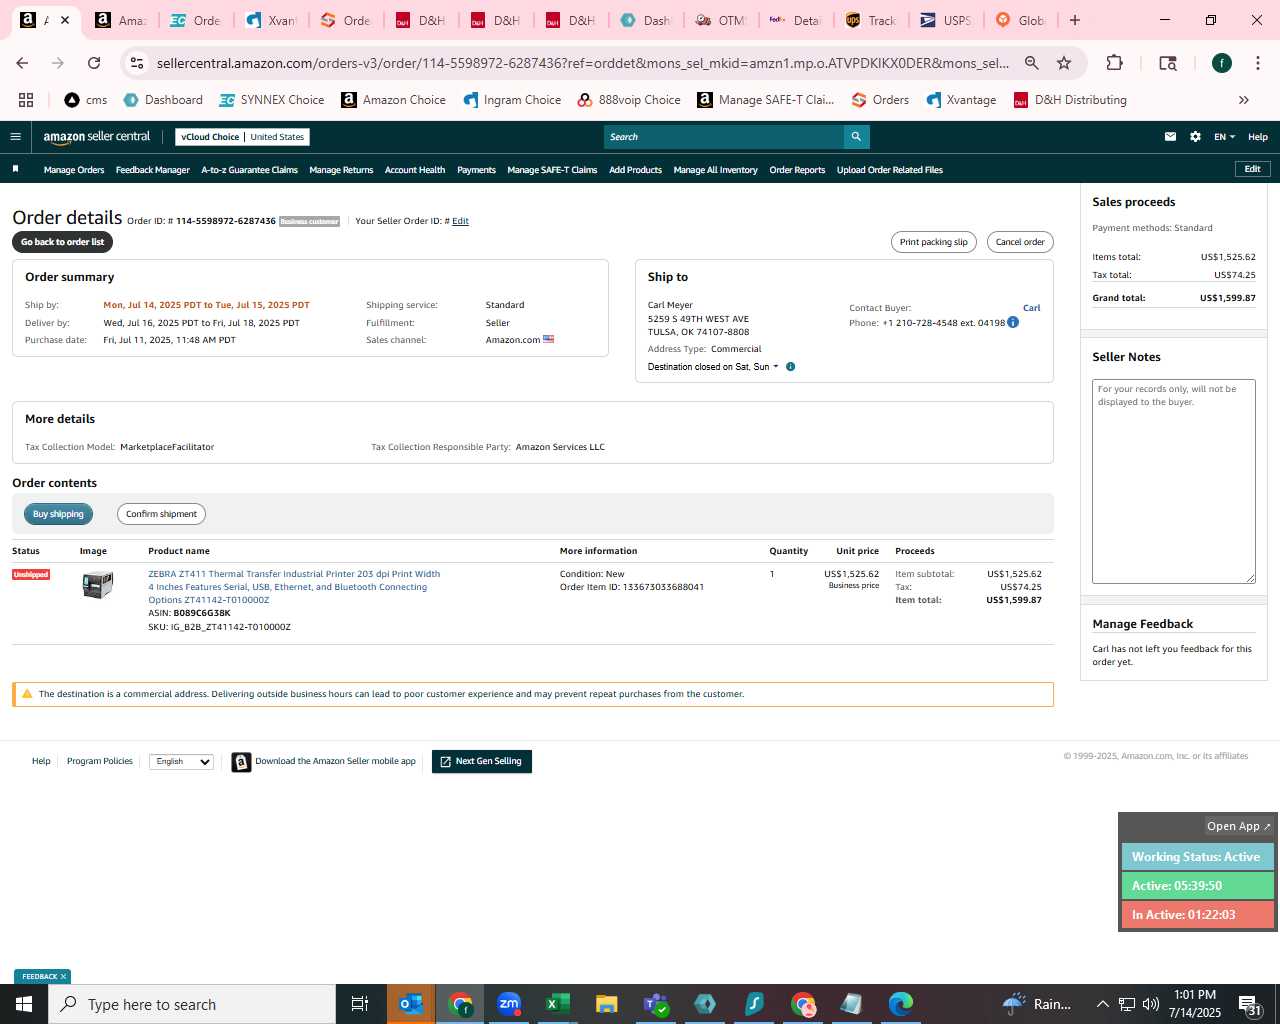1280x1024 pixels.
Task: Click the Open App link in tracker widget
Action: tap(1238, 826)
